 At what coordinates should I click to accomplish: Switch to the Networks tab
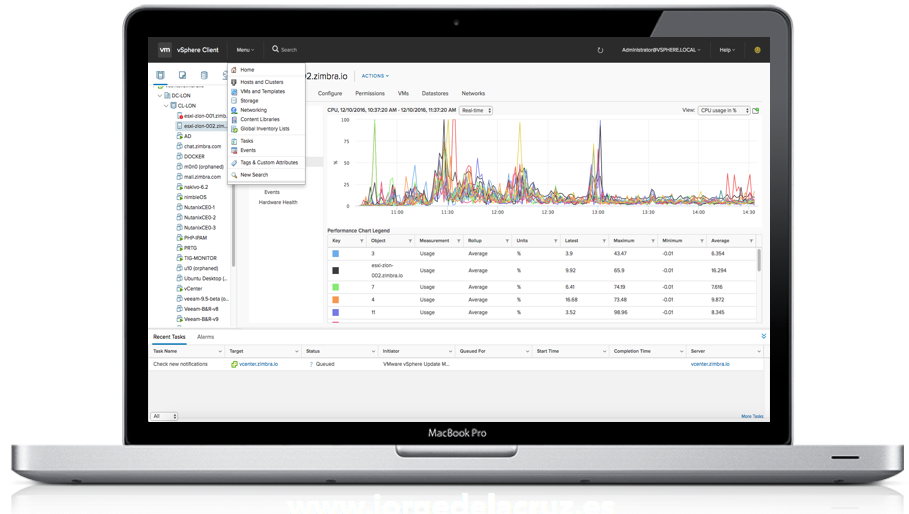coord(473,93)
